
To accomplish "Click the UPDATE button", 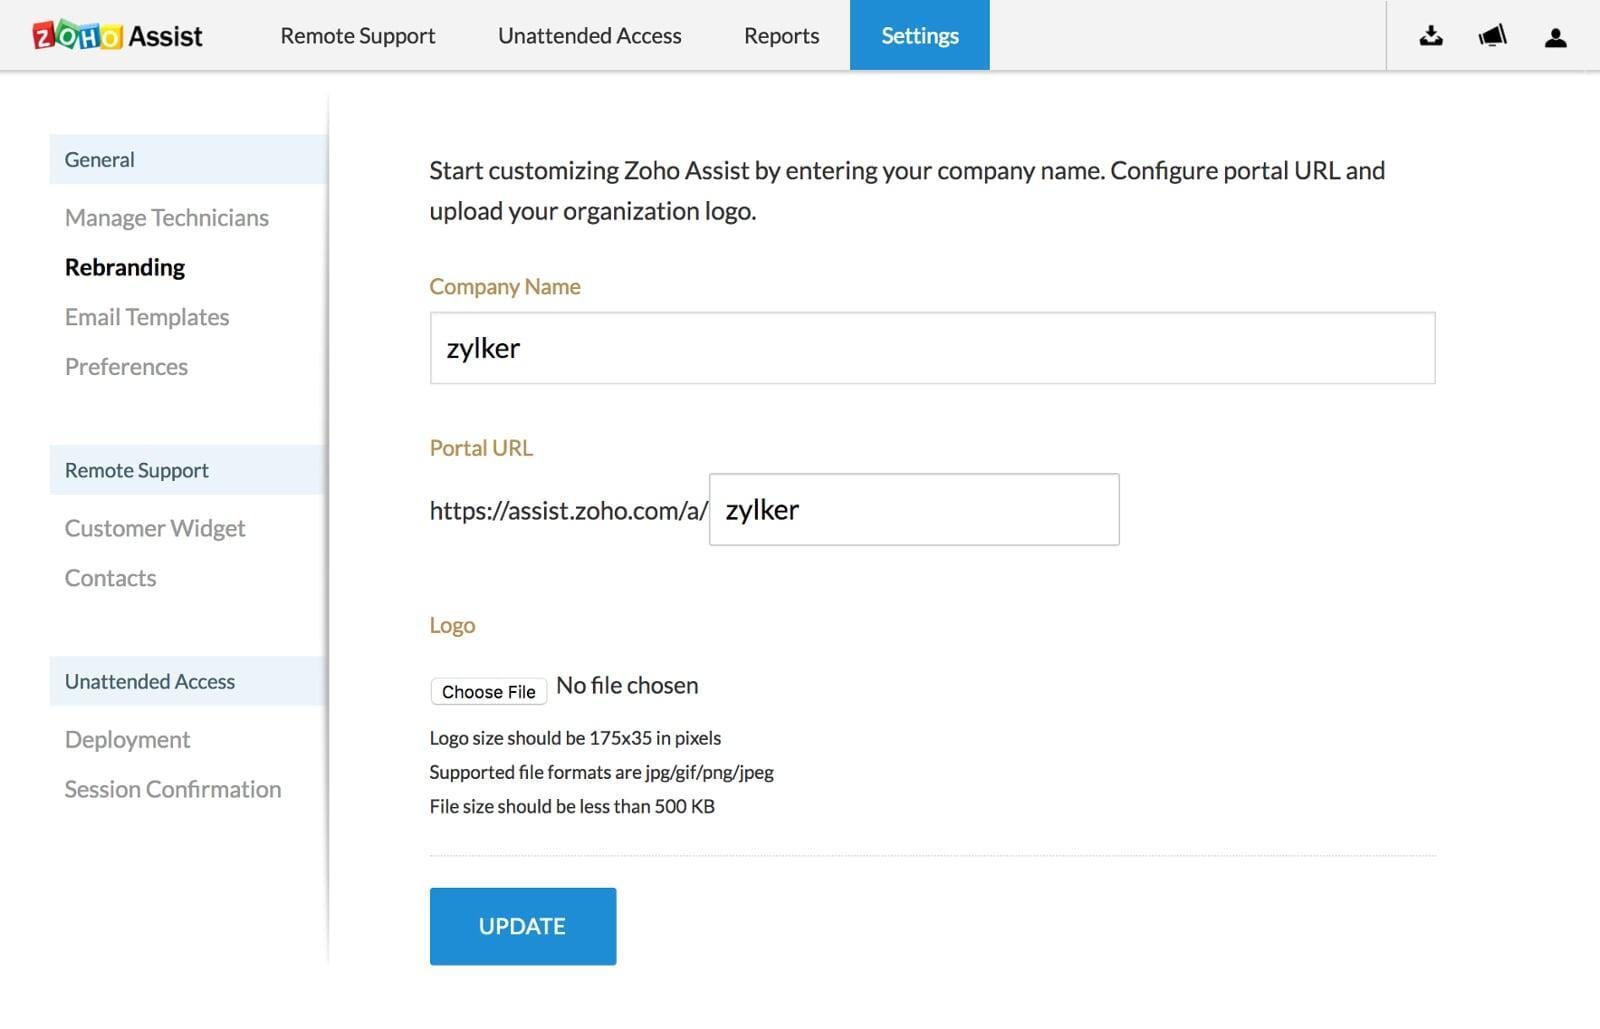I will [523, 926].
